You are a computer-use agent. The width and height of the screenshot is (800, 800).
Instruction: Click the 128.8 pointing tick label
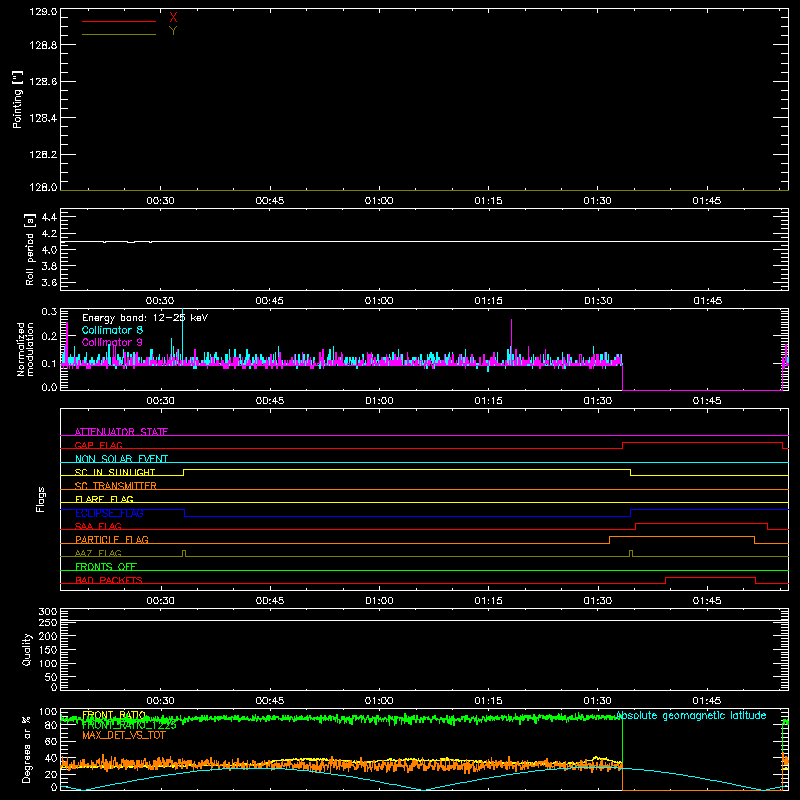click(43, 45)
